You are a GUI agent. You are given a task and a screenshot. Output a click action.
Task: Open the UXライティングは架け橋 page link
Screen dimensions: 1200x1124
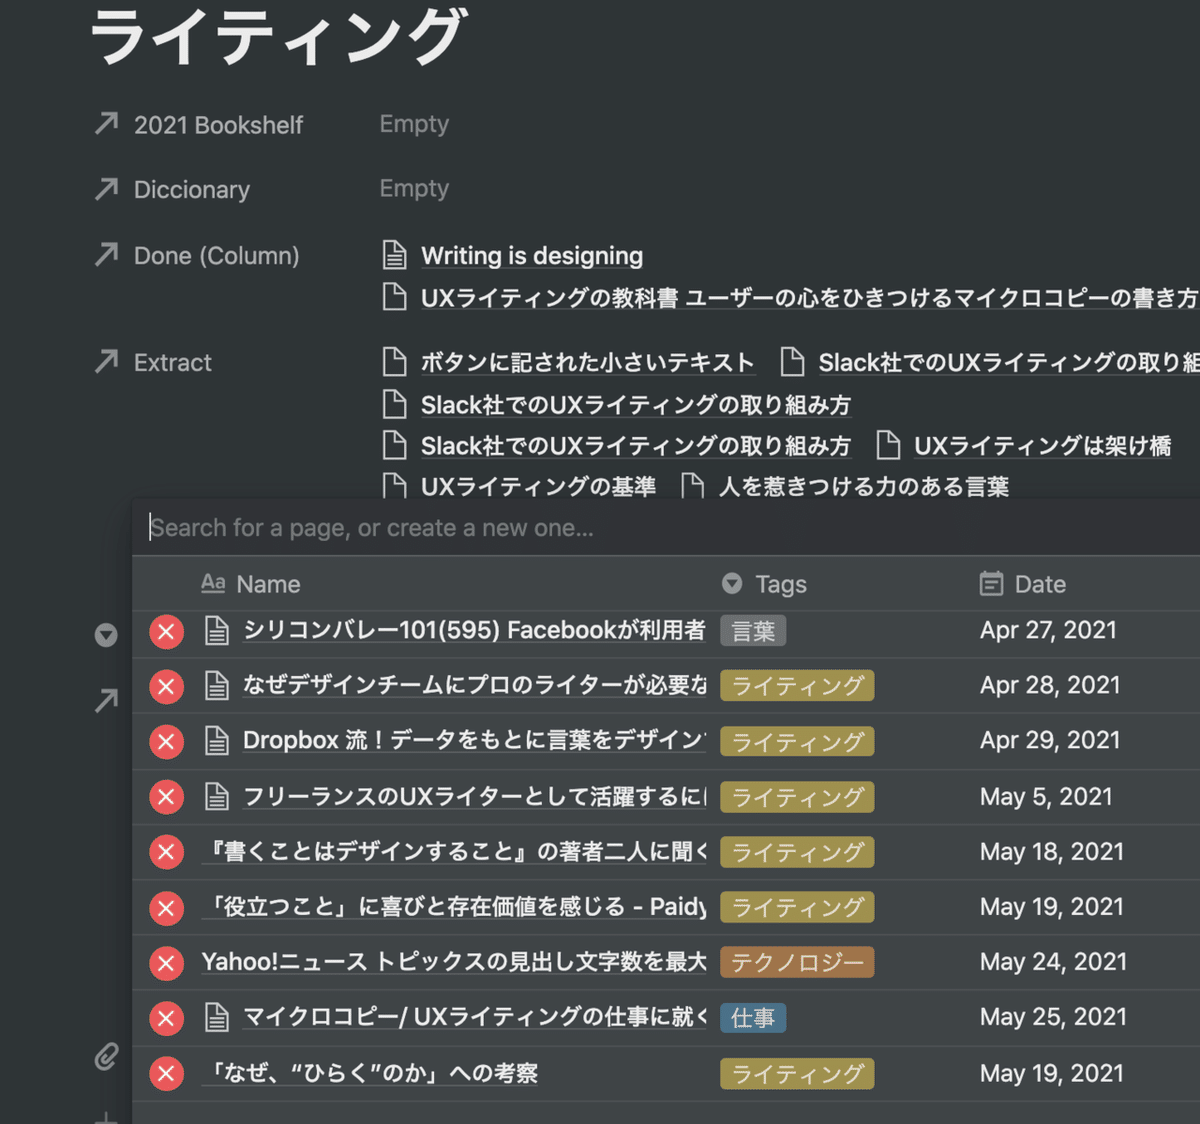(x=1043, y=445)
